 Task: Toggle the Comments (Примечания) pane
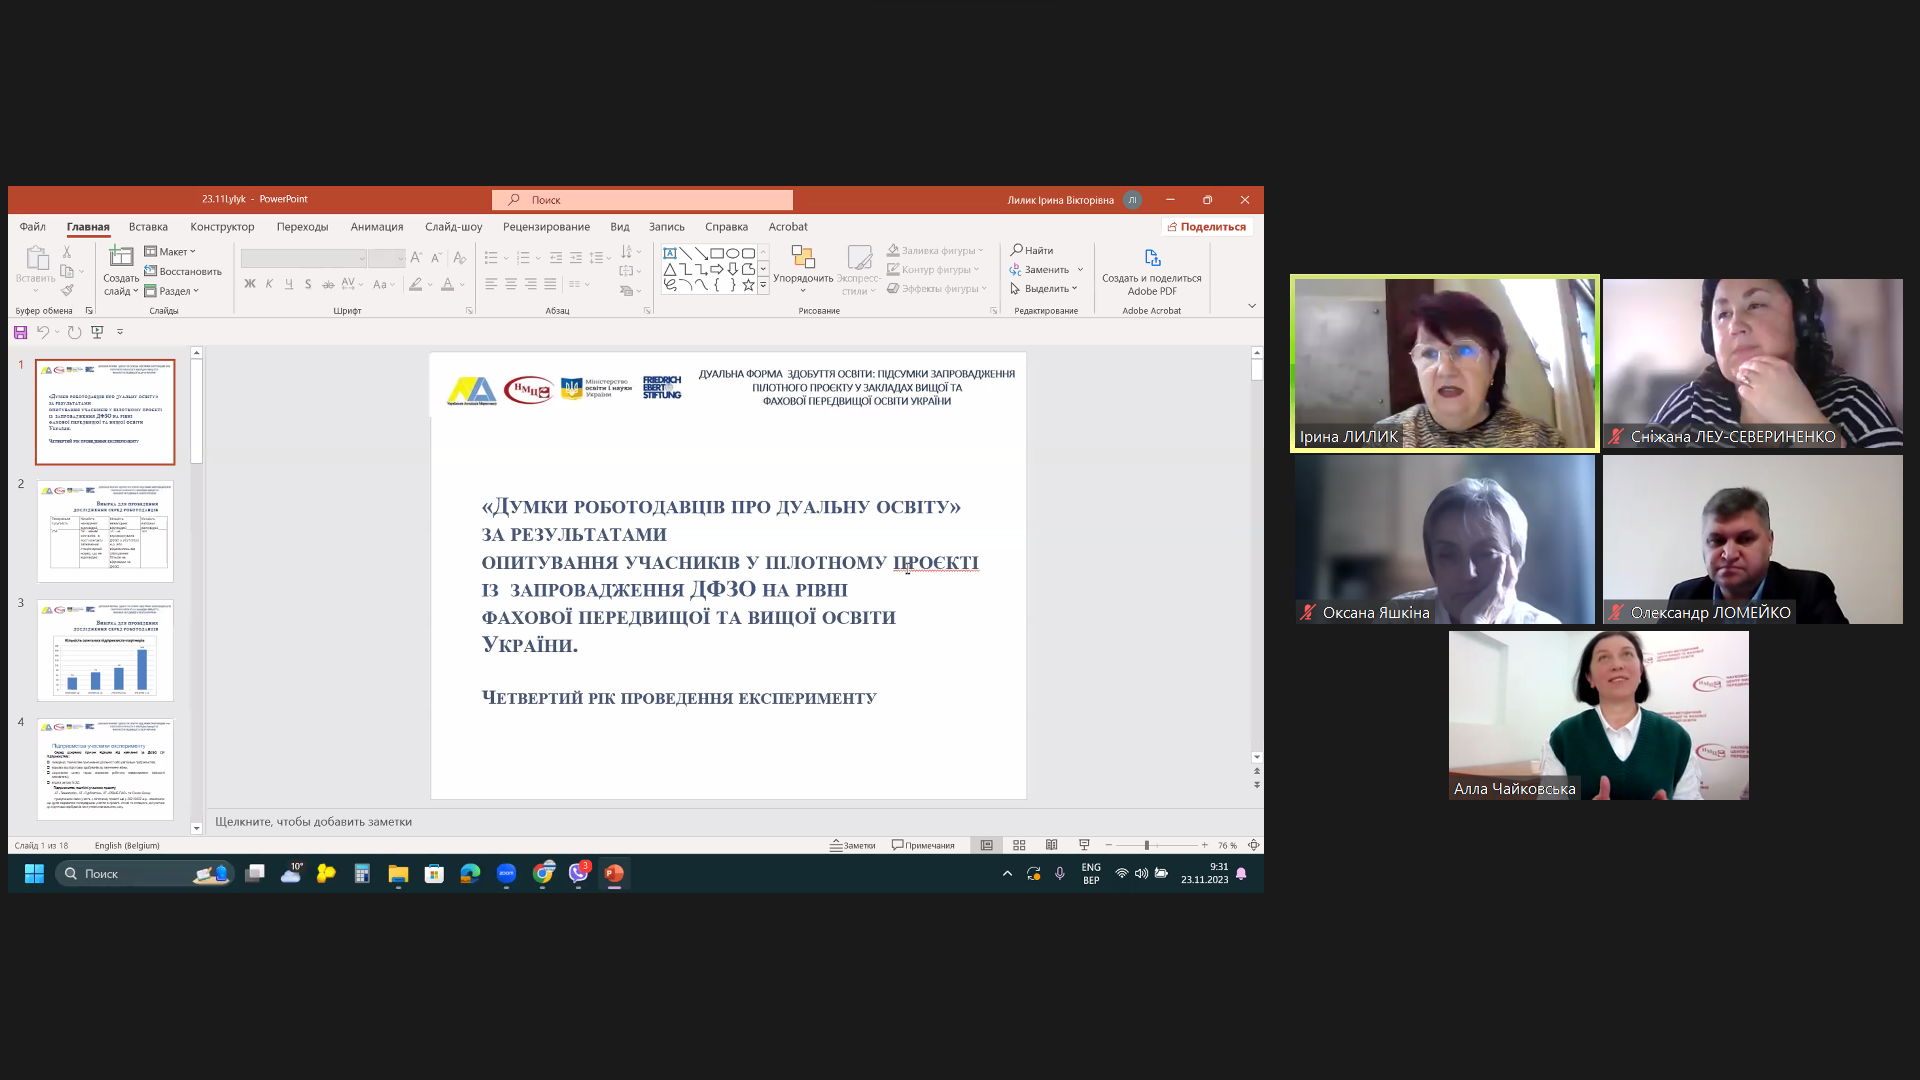click(x=923, y=845)
